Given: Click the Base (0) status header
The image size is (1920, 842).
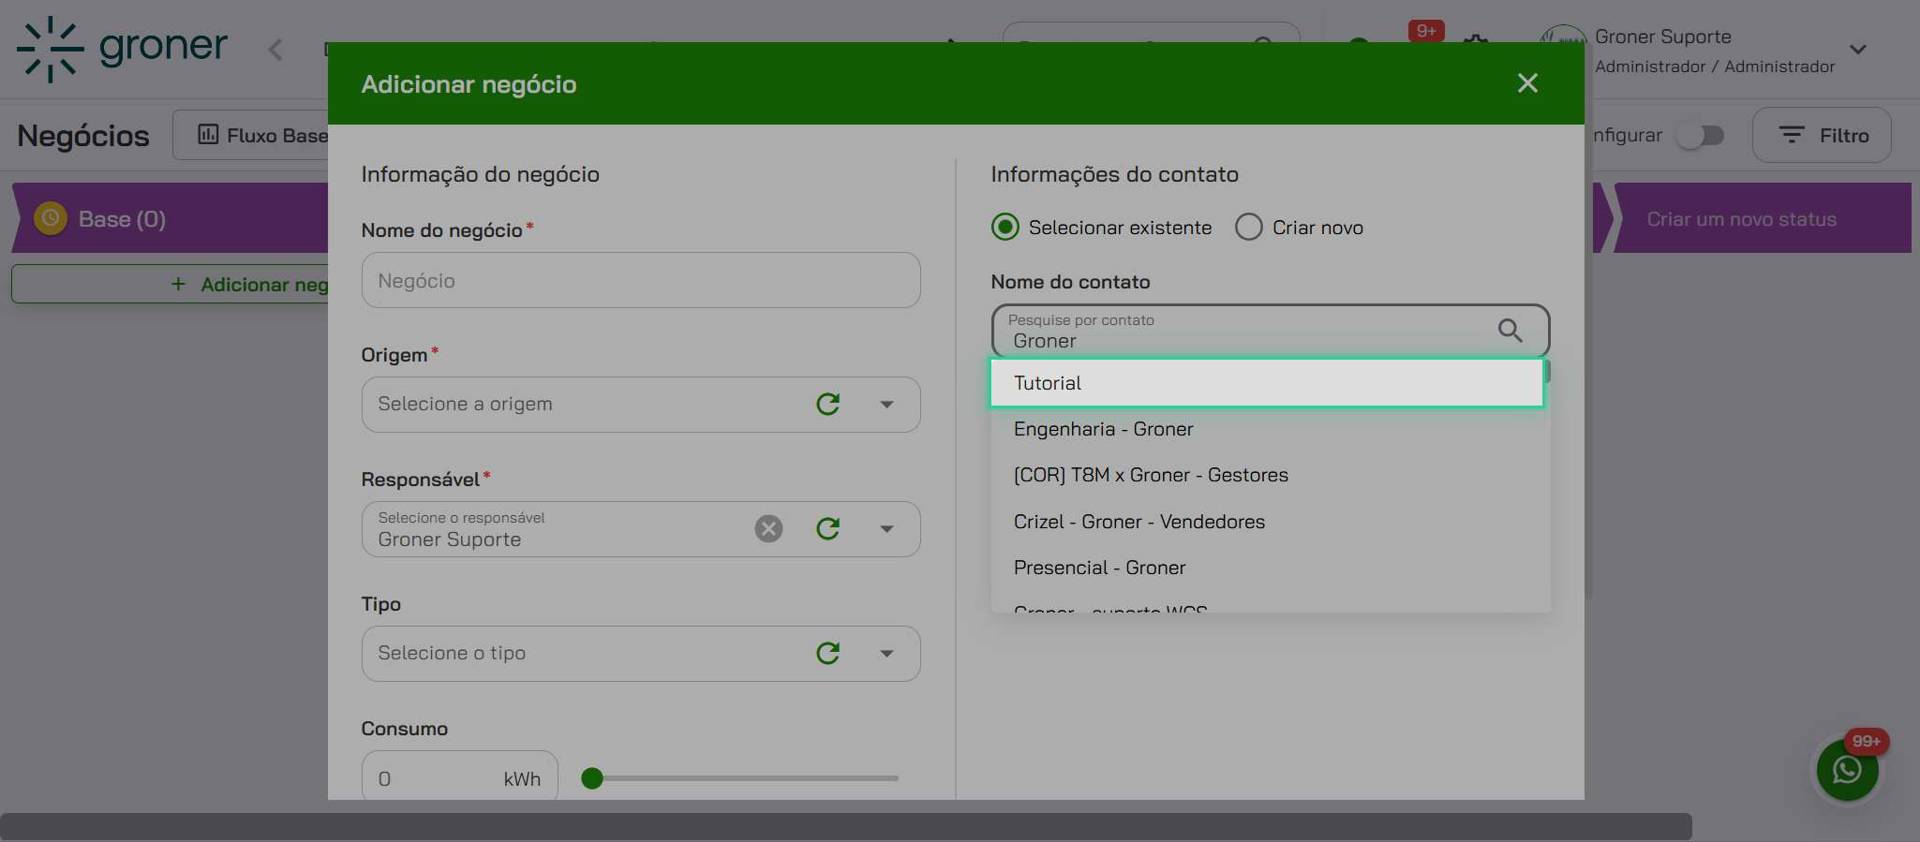Looking at the screenshot, I should click(x=170, y=218).
